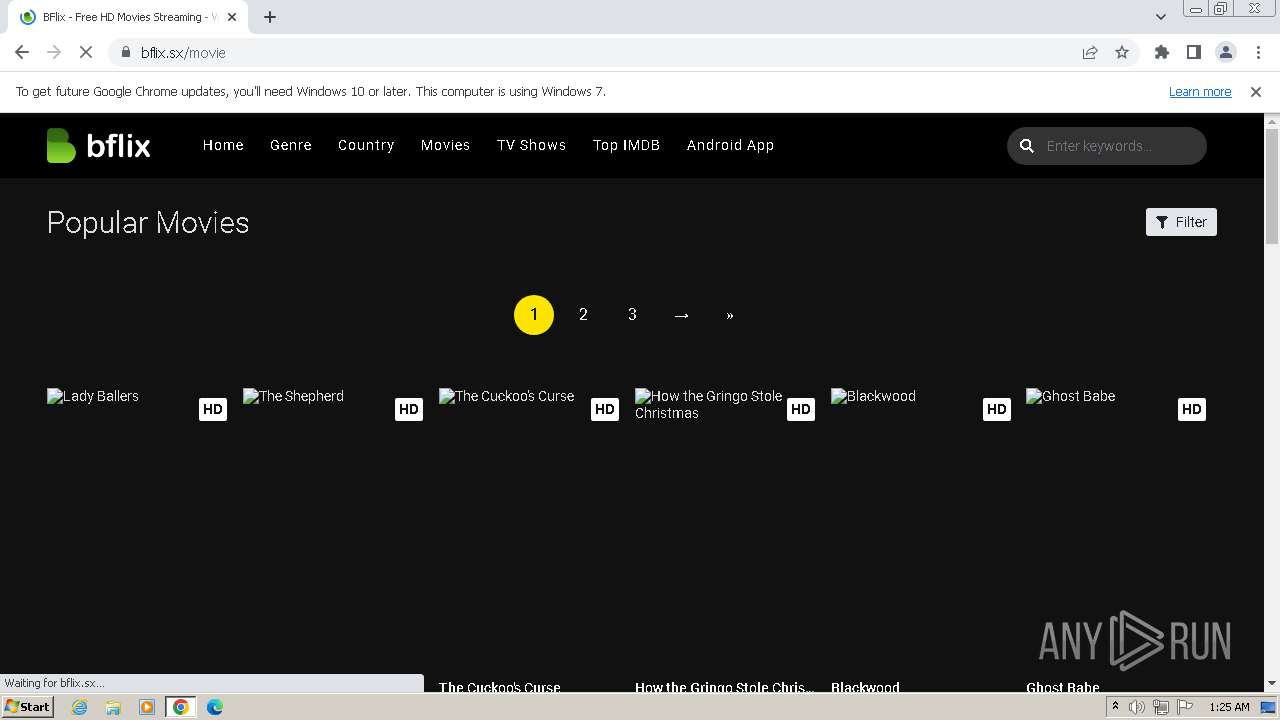Viewport: 1280px width, 720px height.
Task: Open the Lady Ballers movie poster
Action: pyautogui.click(x=137, y=525)
